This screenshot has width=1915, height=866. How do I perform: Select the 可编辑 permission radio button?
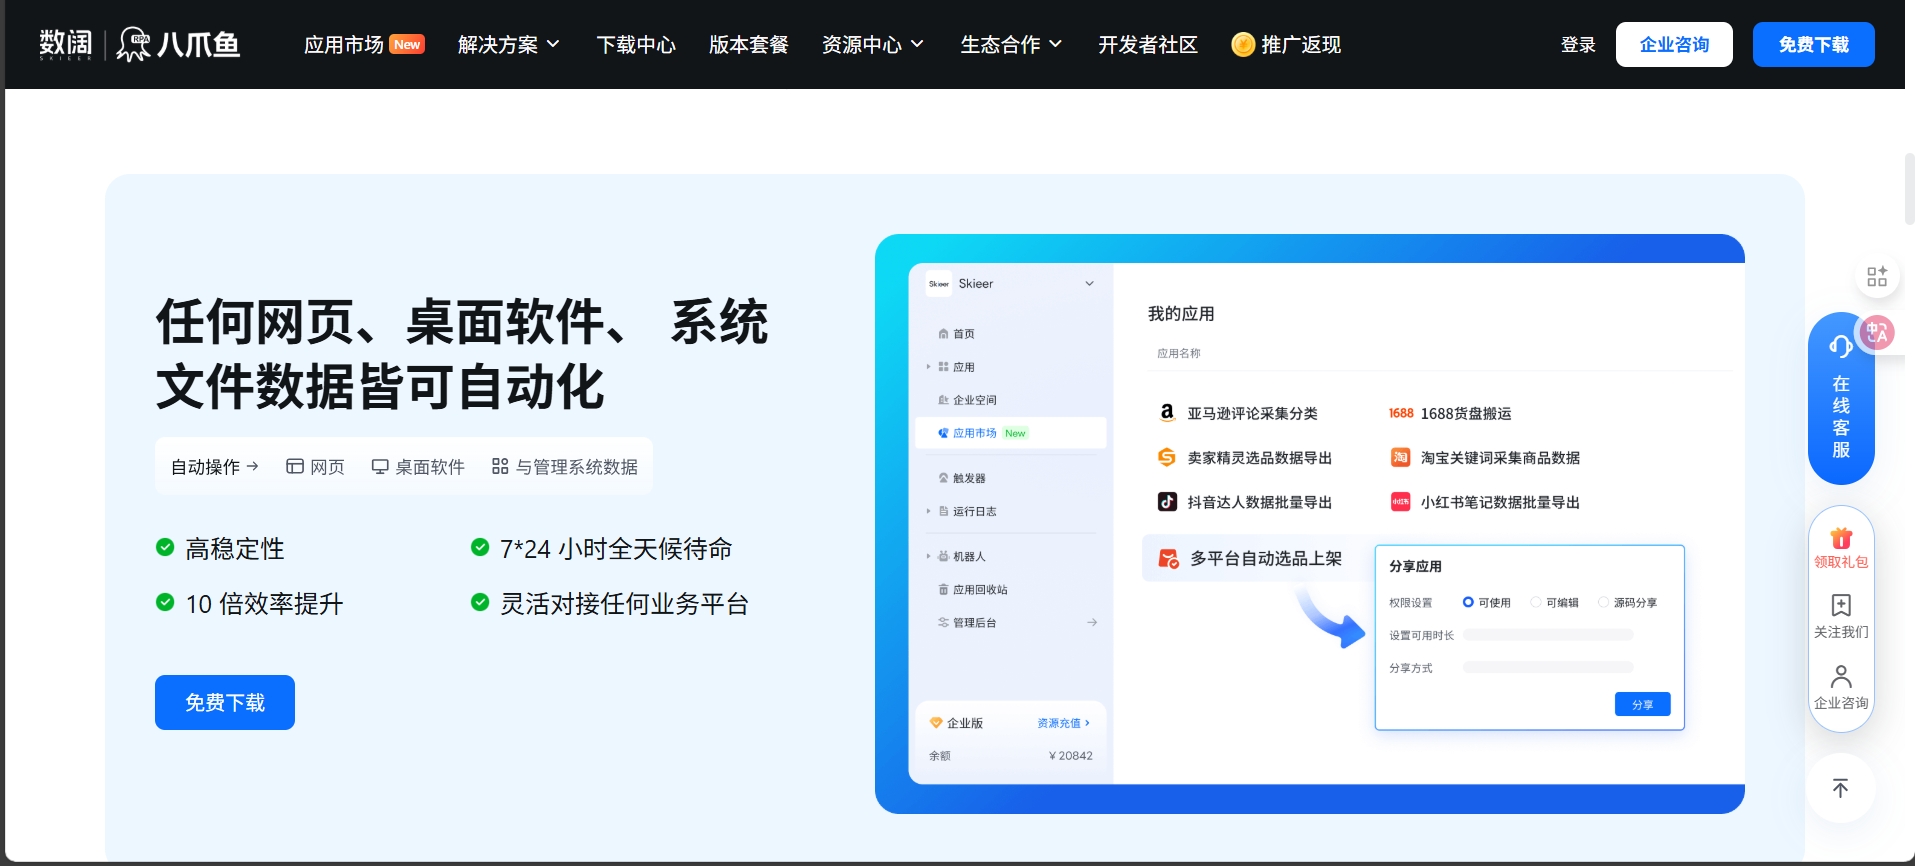pyautogui.click(x=1535, y=602)
